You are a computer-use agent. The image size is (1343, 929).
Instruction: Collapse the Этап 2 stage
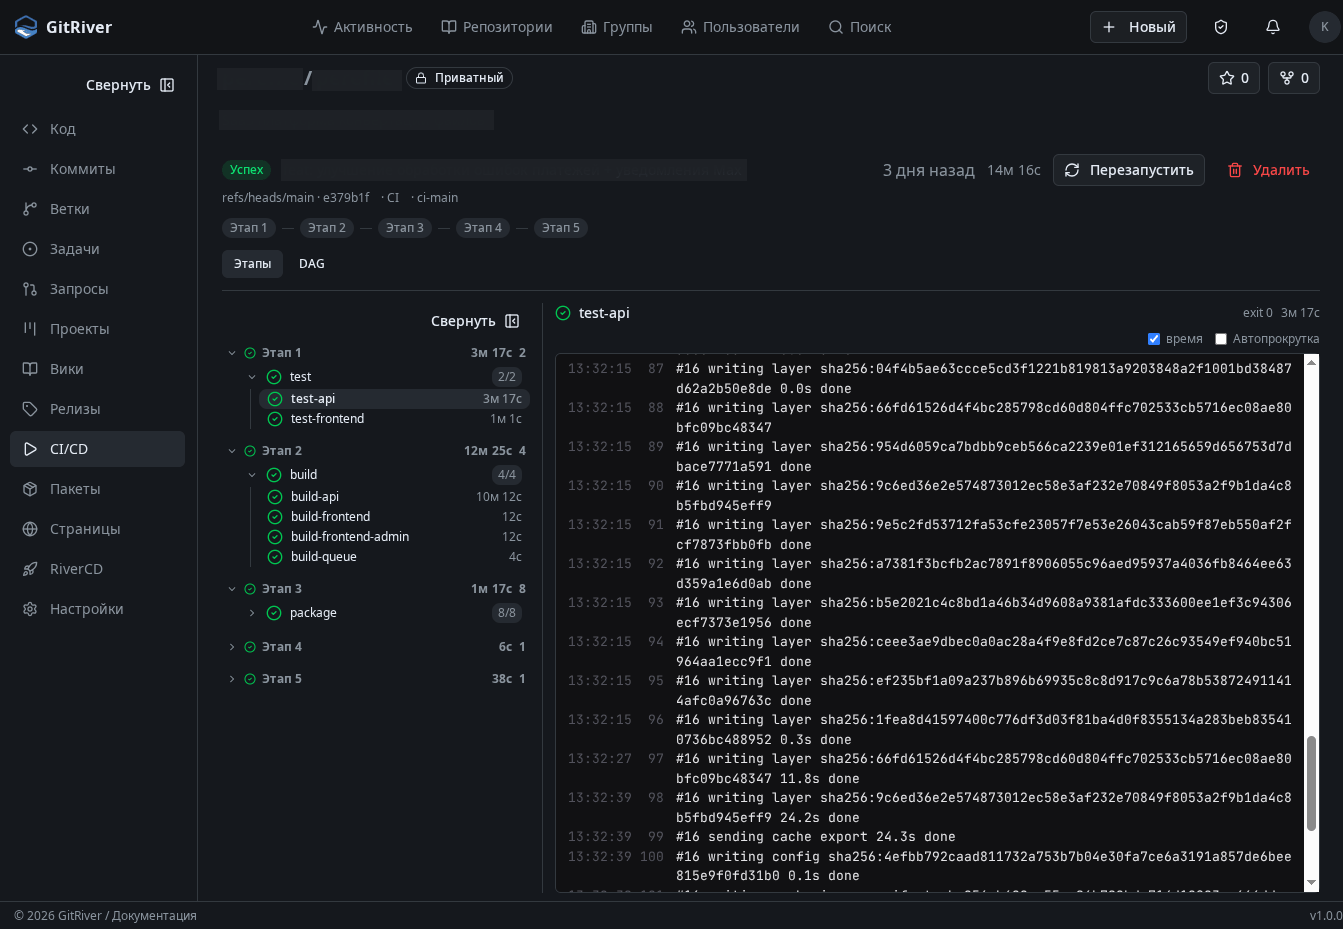point(232,451)
